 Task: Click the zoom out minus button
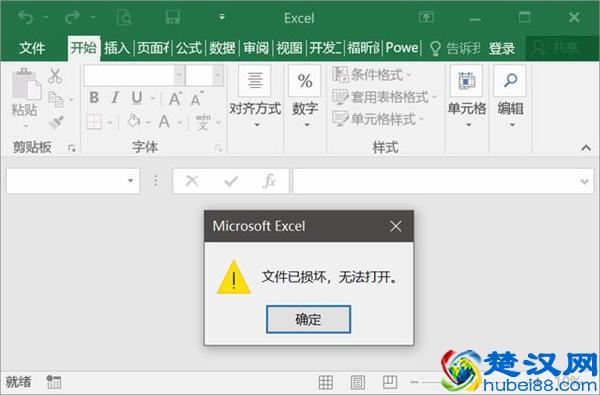point(414,382)
